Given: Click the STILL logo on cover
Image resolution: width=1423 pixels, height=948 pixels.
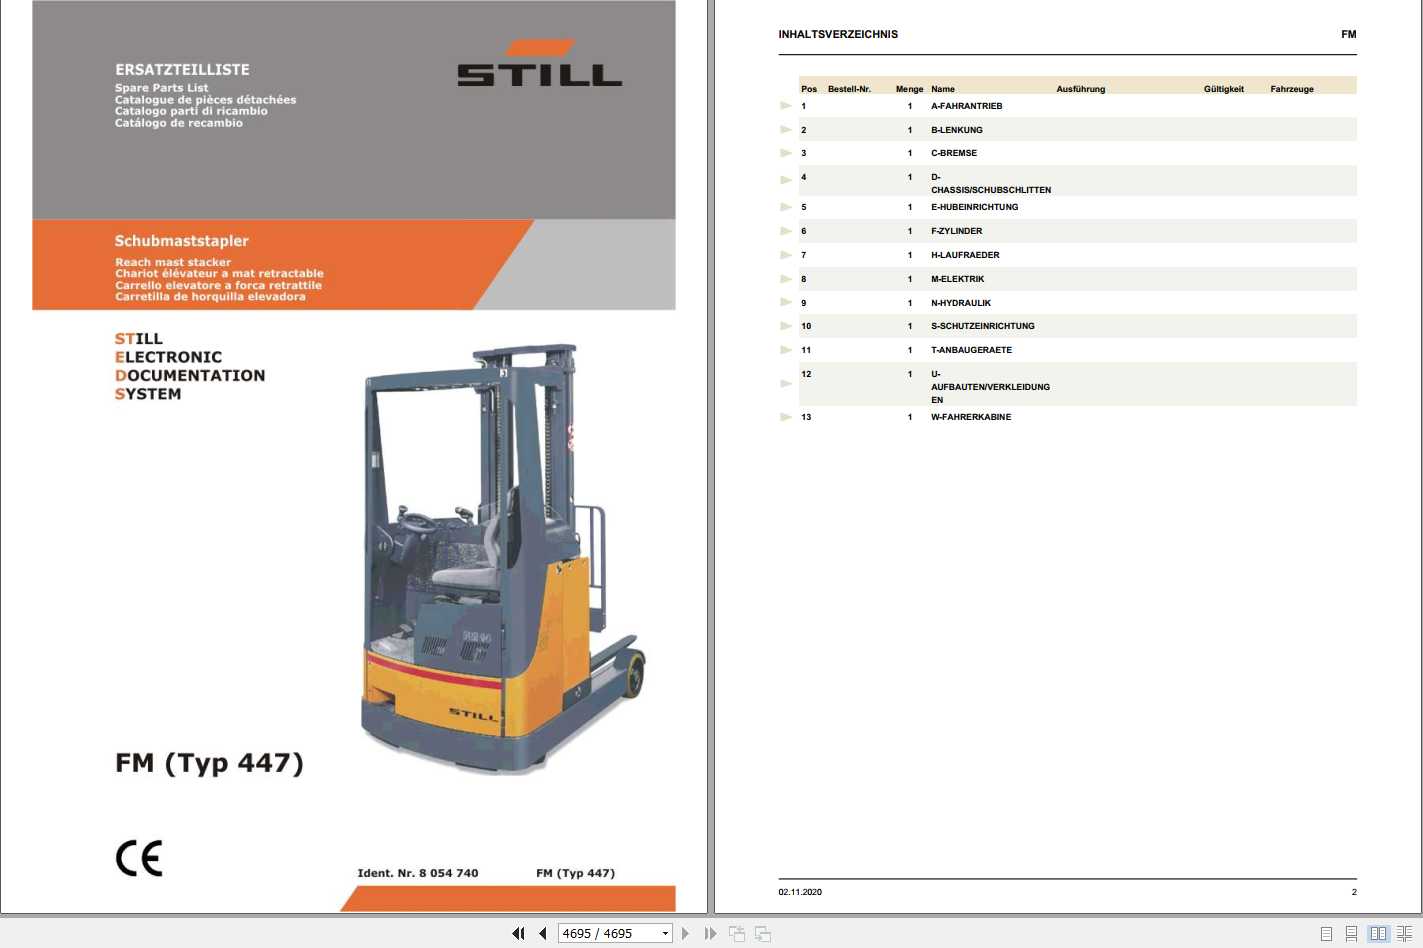Looking at the screenshot, I should (540, 63).
